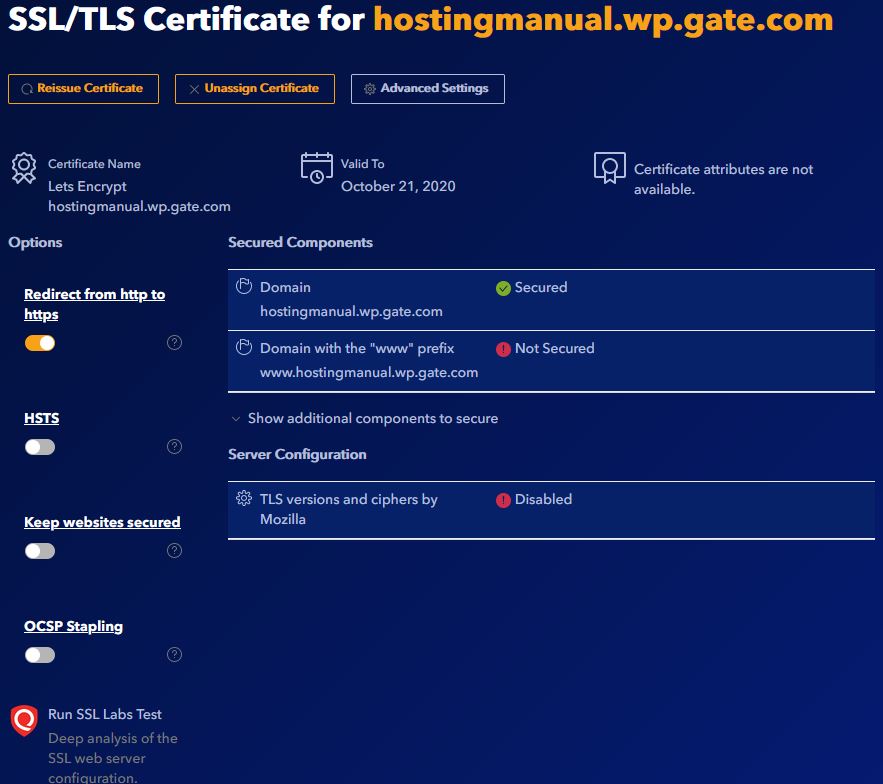Click the certificate attributes ribbon icon
The image size is (883, 784).
(610, 169)
